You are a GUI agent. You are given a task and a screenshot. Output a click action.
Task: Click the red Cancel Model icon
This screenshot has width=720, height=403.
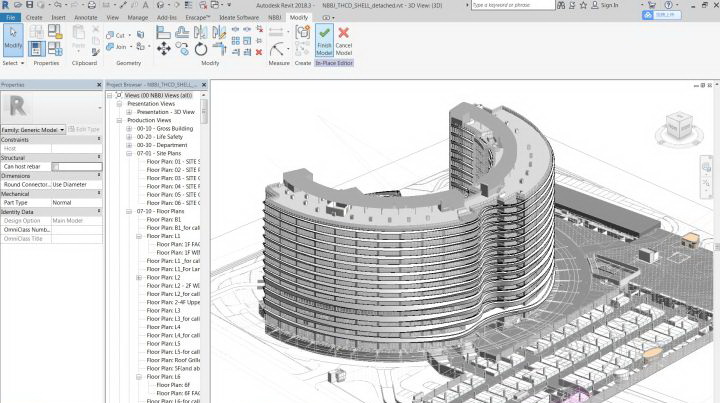click(343, 34)
